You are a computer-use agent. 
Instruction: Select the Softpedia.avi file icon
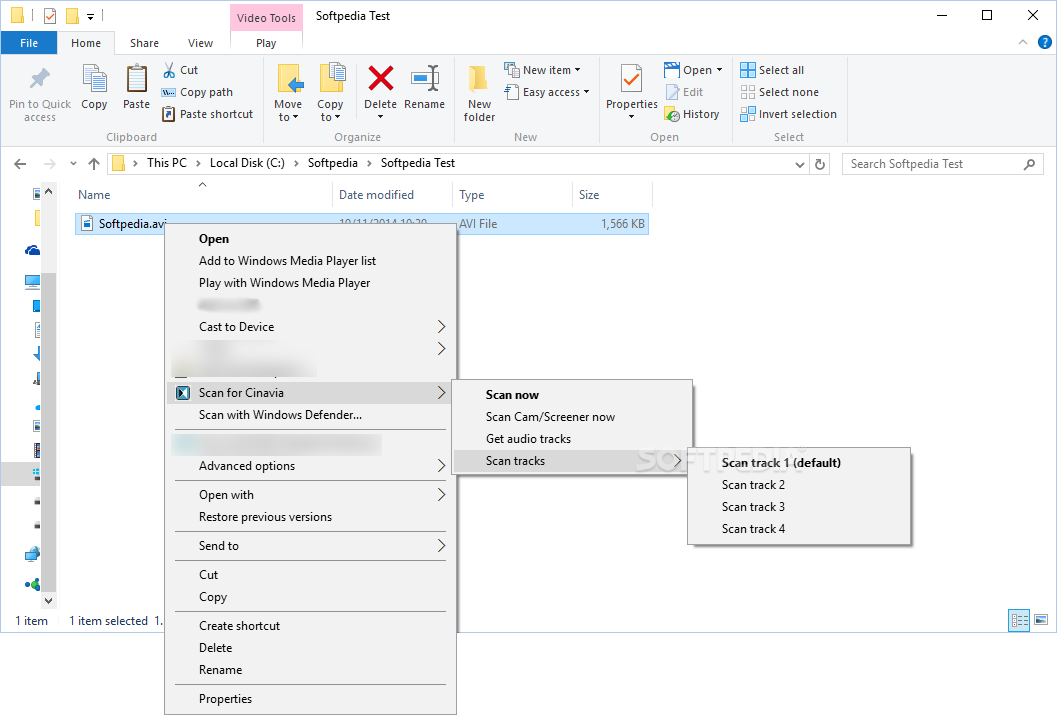87,224
